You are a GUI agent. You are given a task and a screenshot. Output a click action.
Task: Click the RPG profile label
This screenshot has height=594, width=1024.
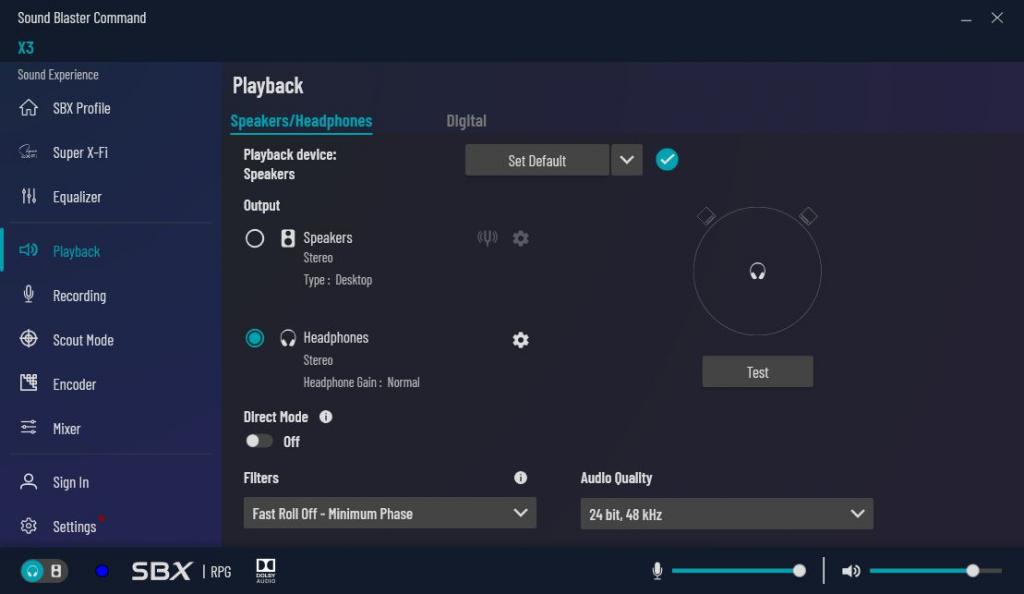[221, 572]
